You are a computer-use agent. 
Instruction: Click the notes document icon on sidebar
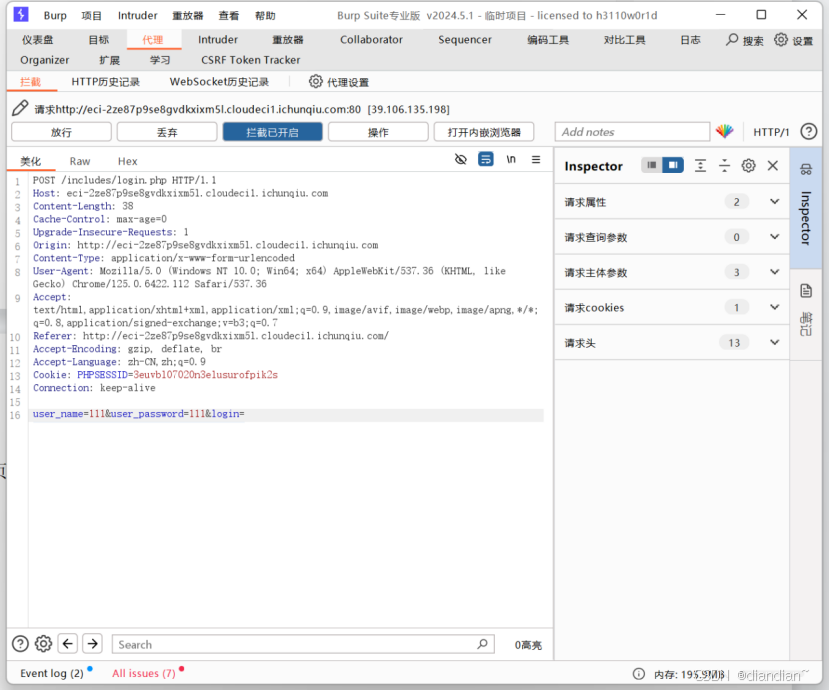[x=806, y=291]
